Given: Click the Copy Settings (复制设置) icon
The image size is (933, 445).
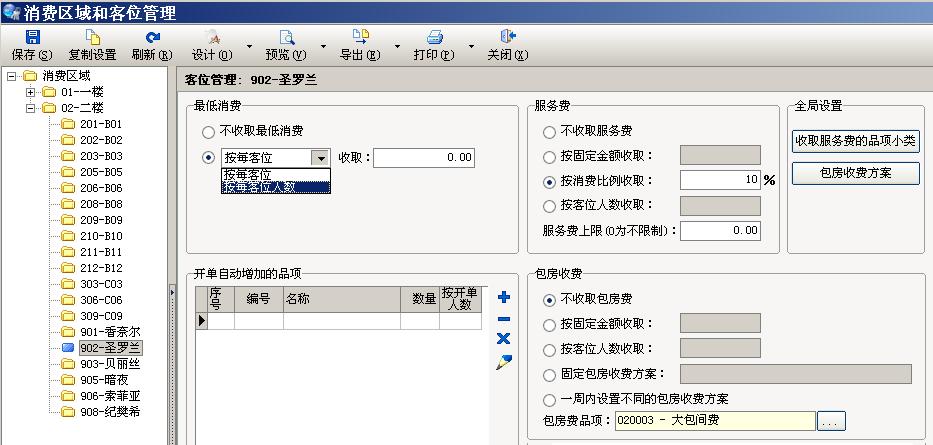Looking at the screenshot, I should tap(92, 37).
